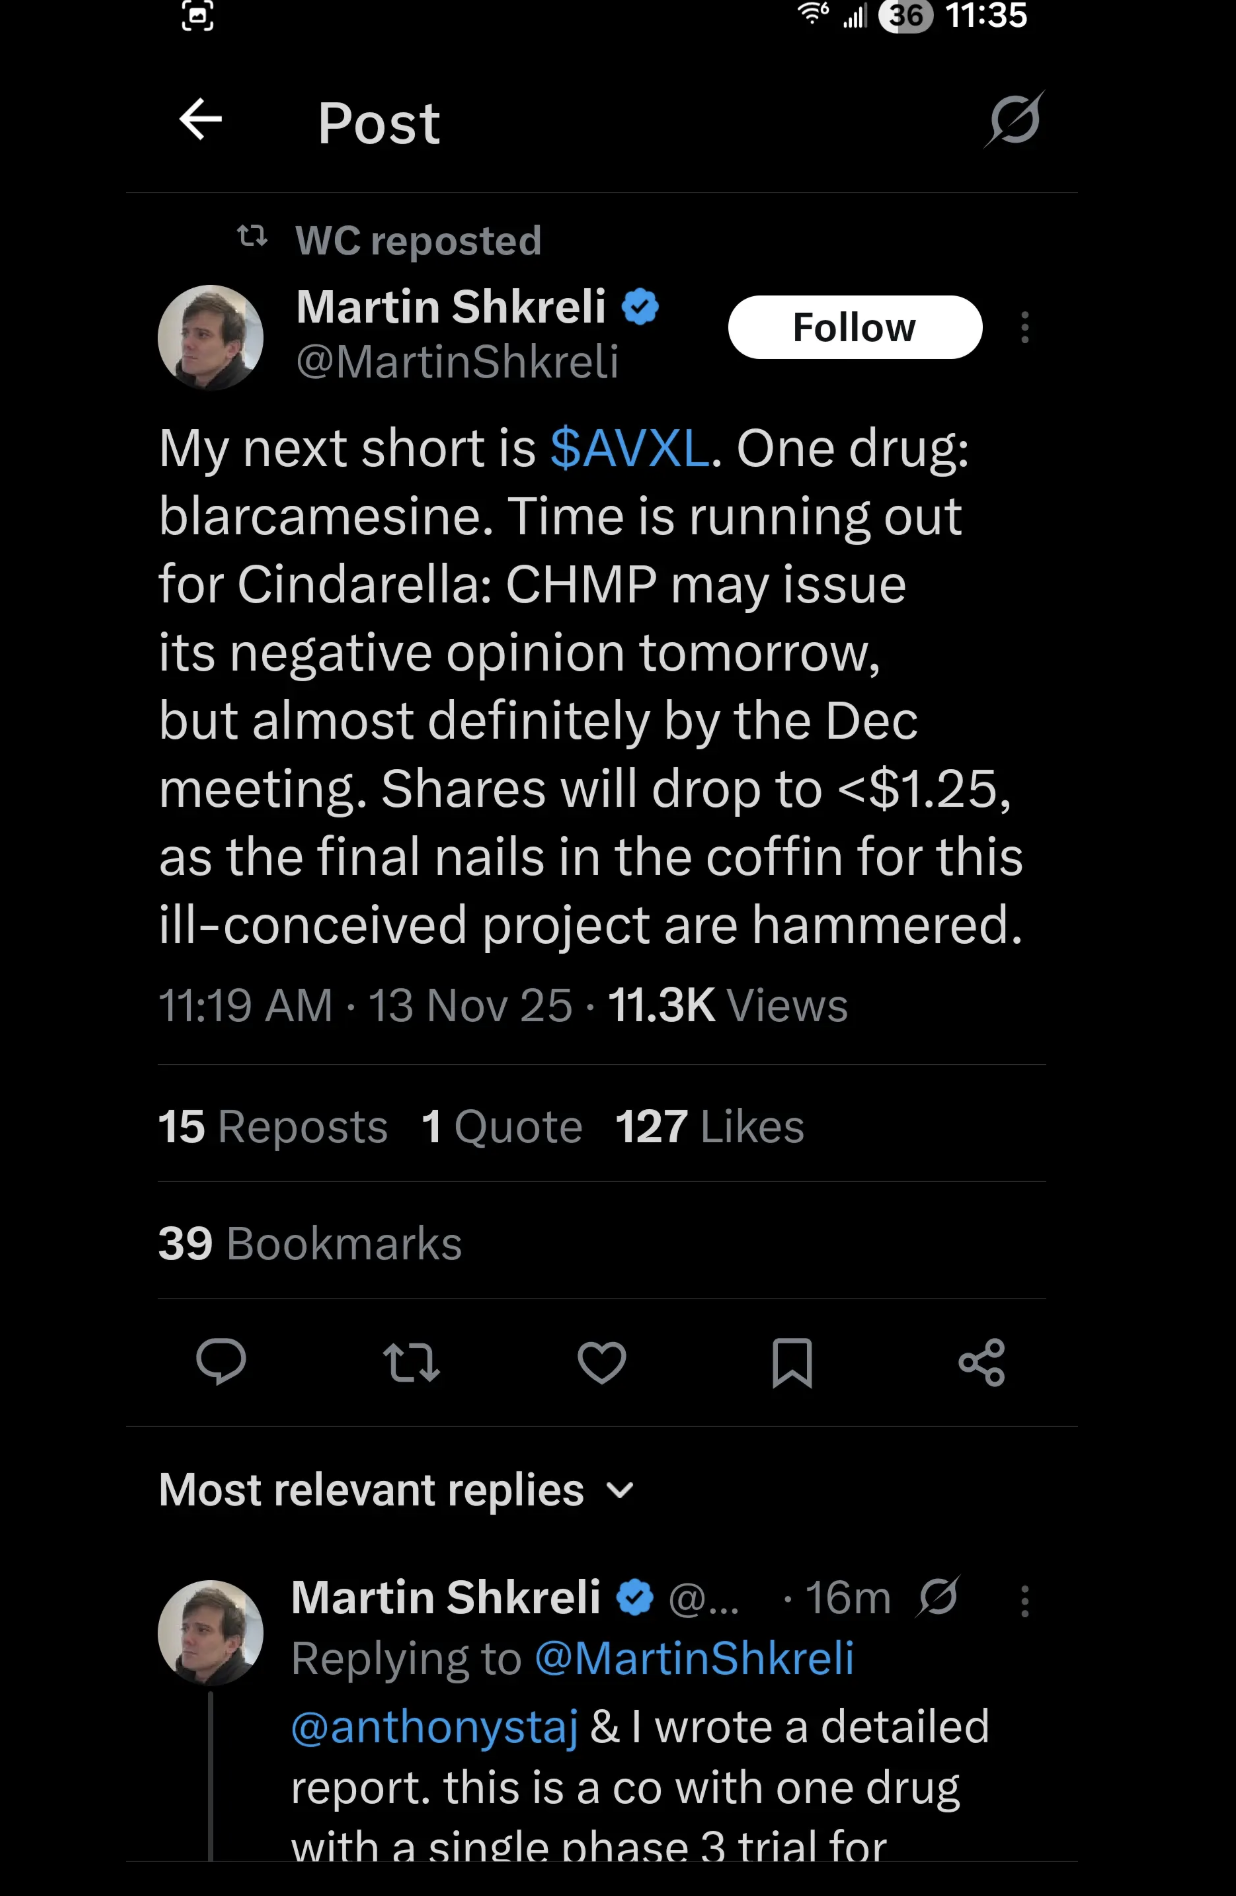Open @anthonystaj mention link
This screenshot has height=1896, width=1236.
[435, 1727]
